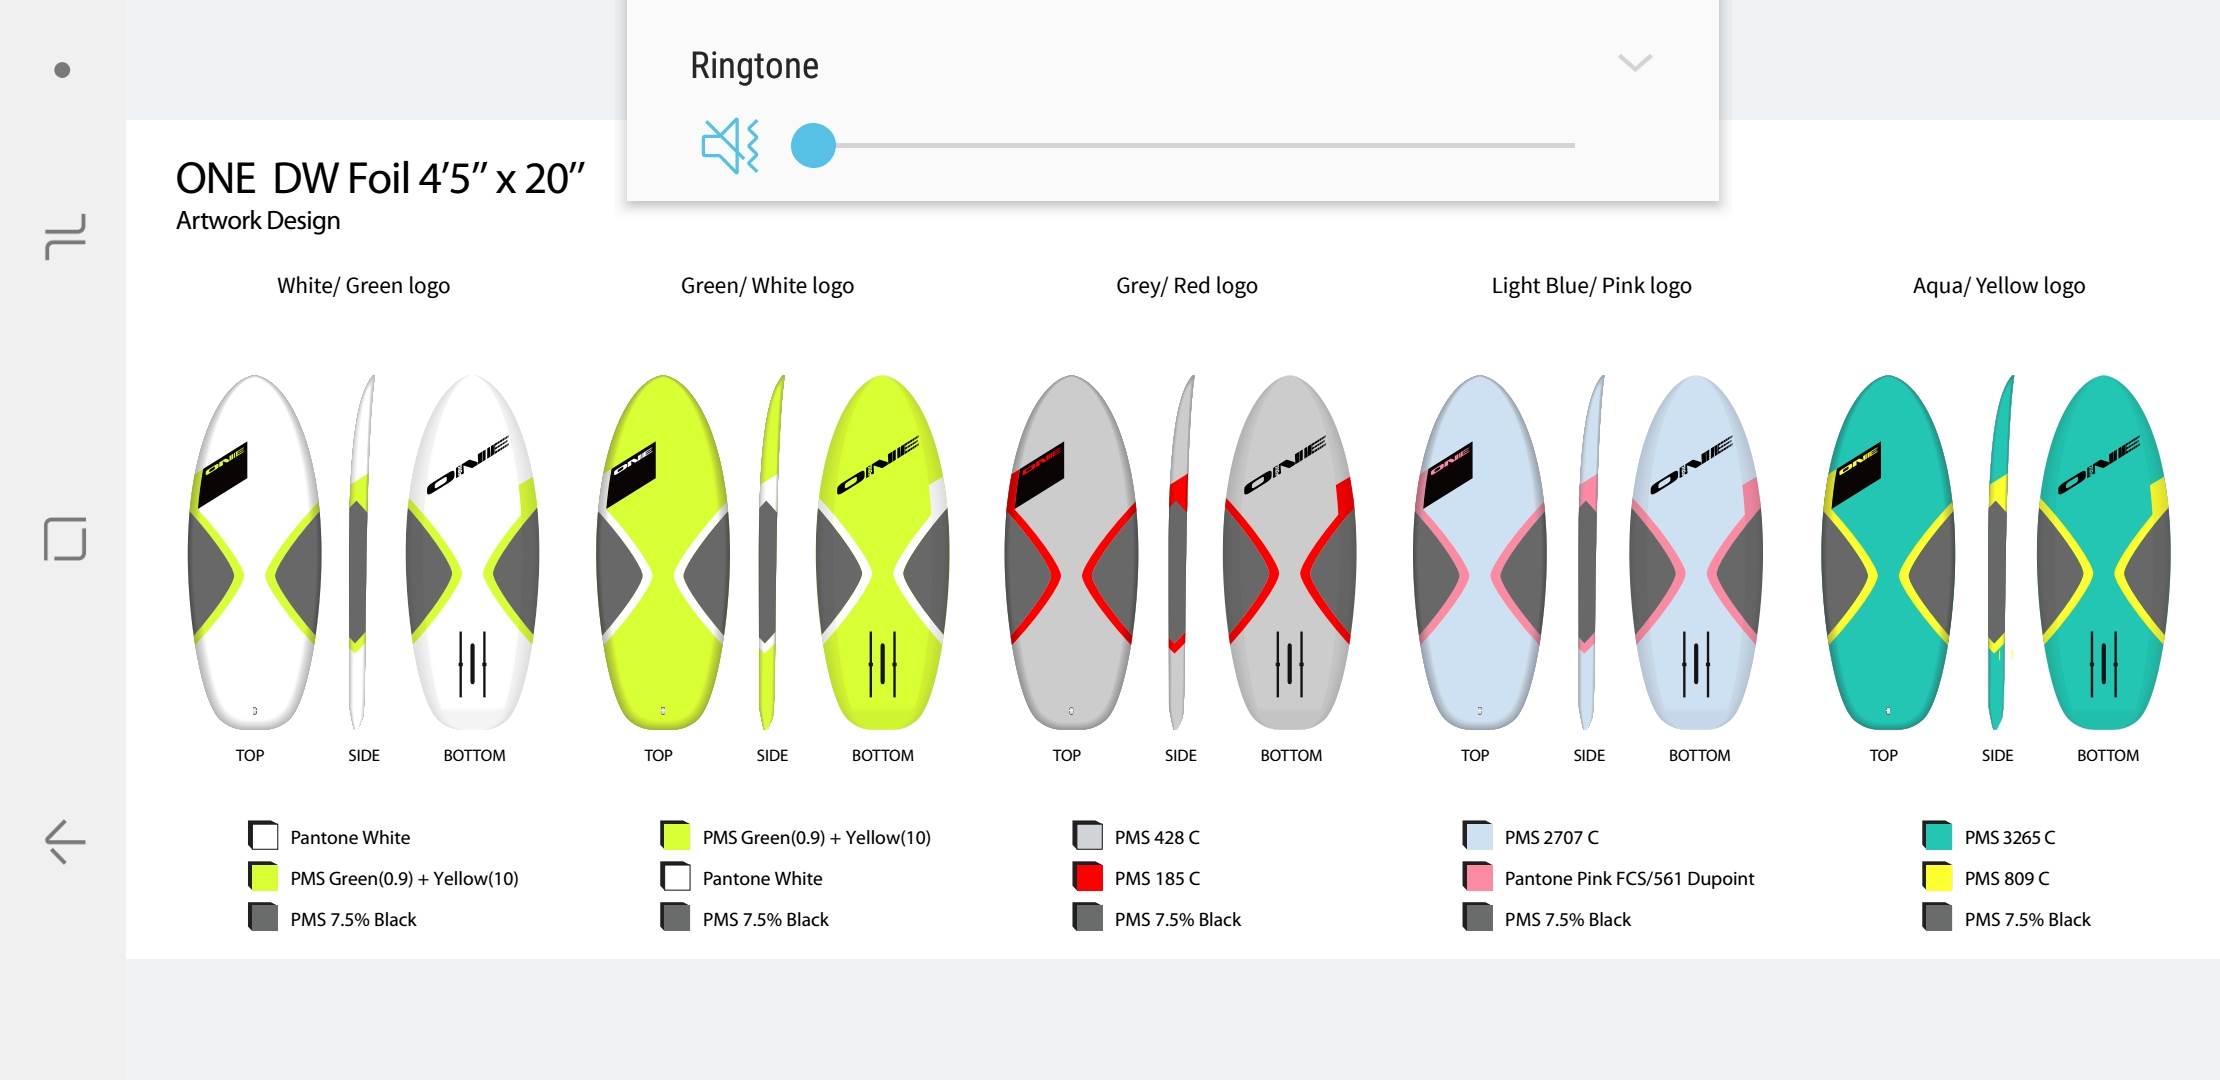
Task: Choose the PMS 809 C yellow swatch
Action: 1937,877
